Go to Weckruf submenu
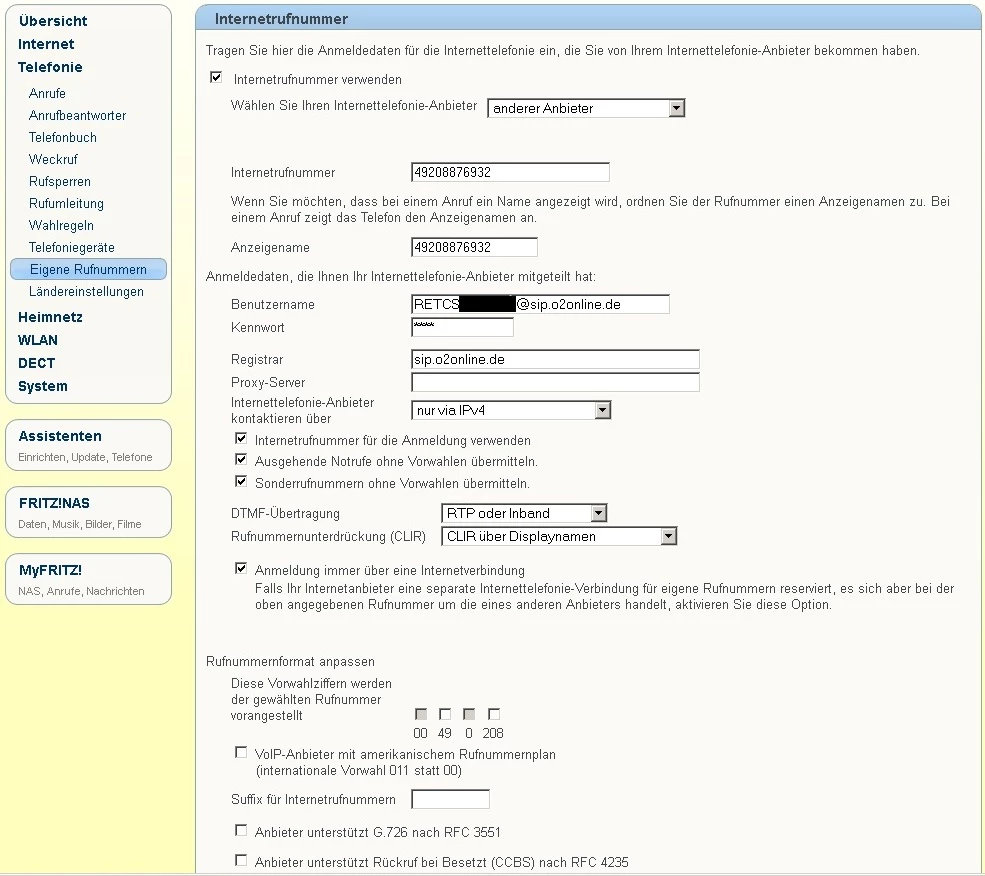 [53, 160]
